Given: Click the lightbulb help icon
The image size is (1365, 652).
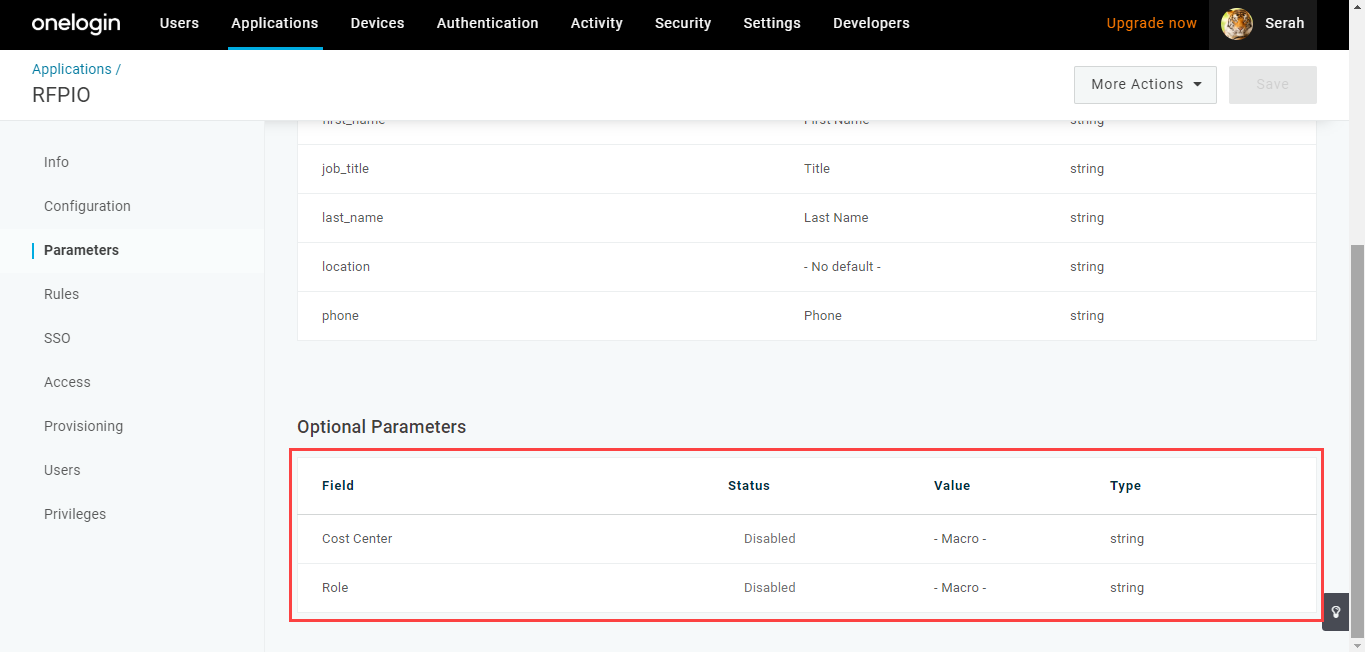Looking at the screenshot, I should click(x=1336, y=612).
